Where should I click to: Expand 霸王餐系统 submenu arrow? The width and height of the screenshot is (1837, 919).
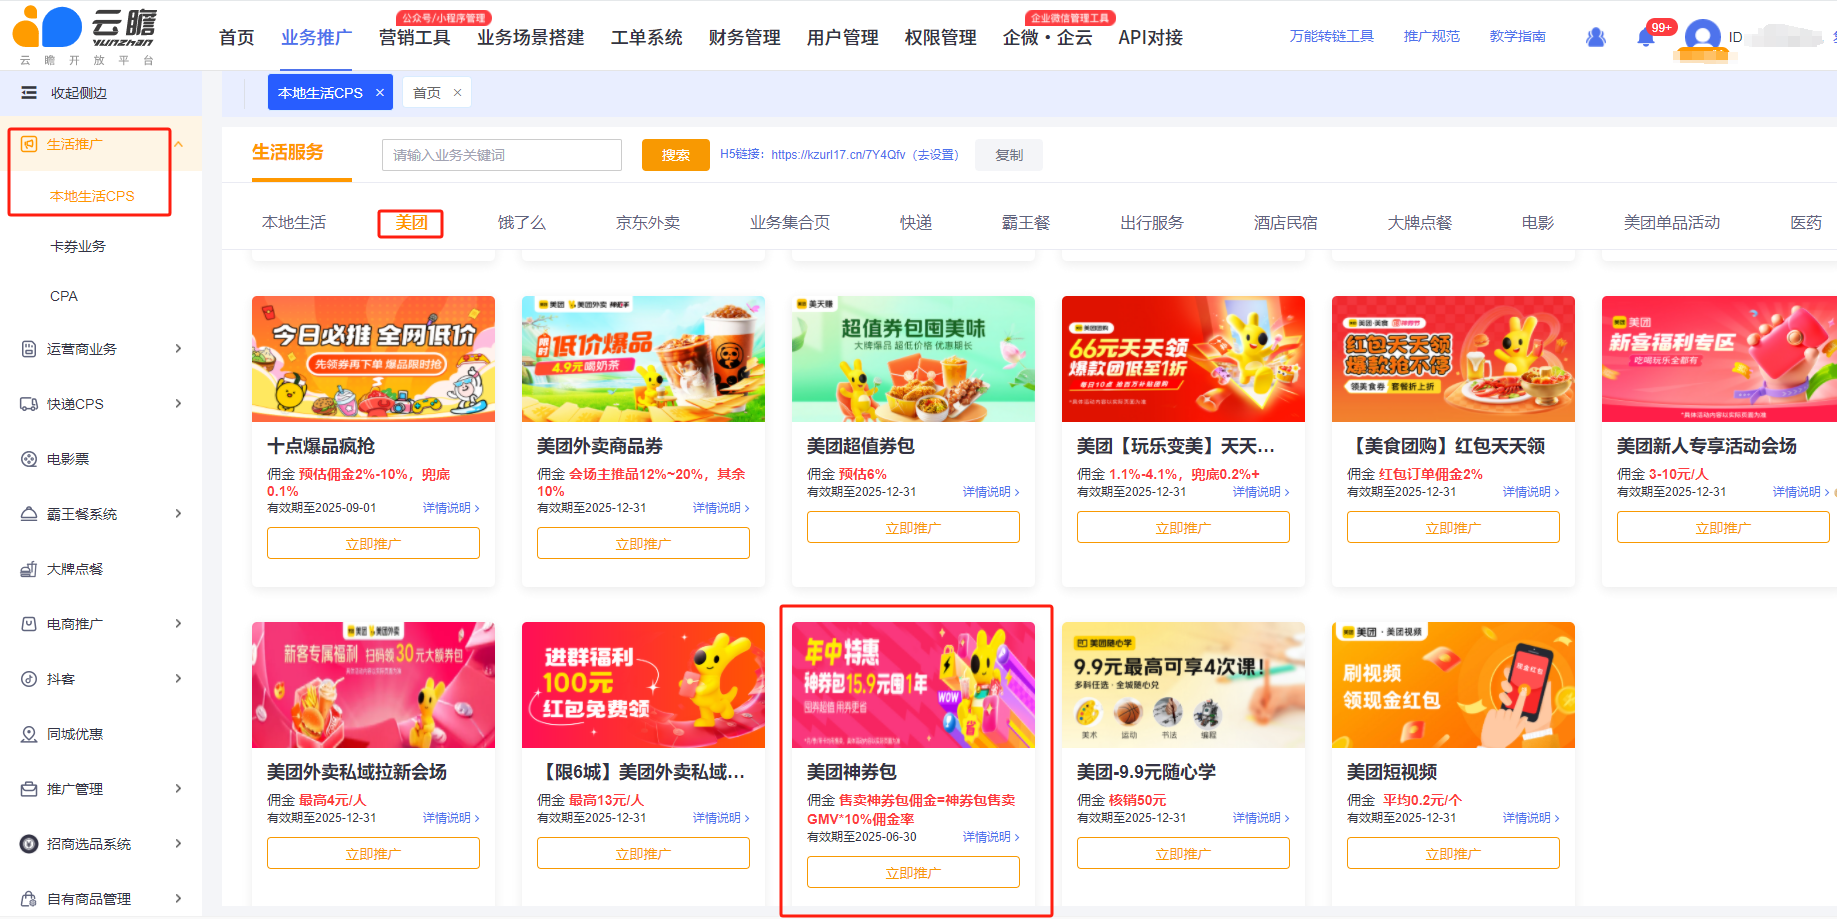click(179, 514)
